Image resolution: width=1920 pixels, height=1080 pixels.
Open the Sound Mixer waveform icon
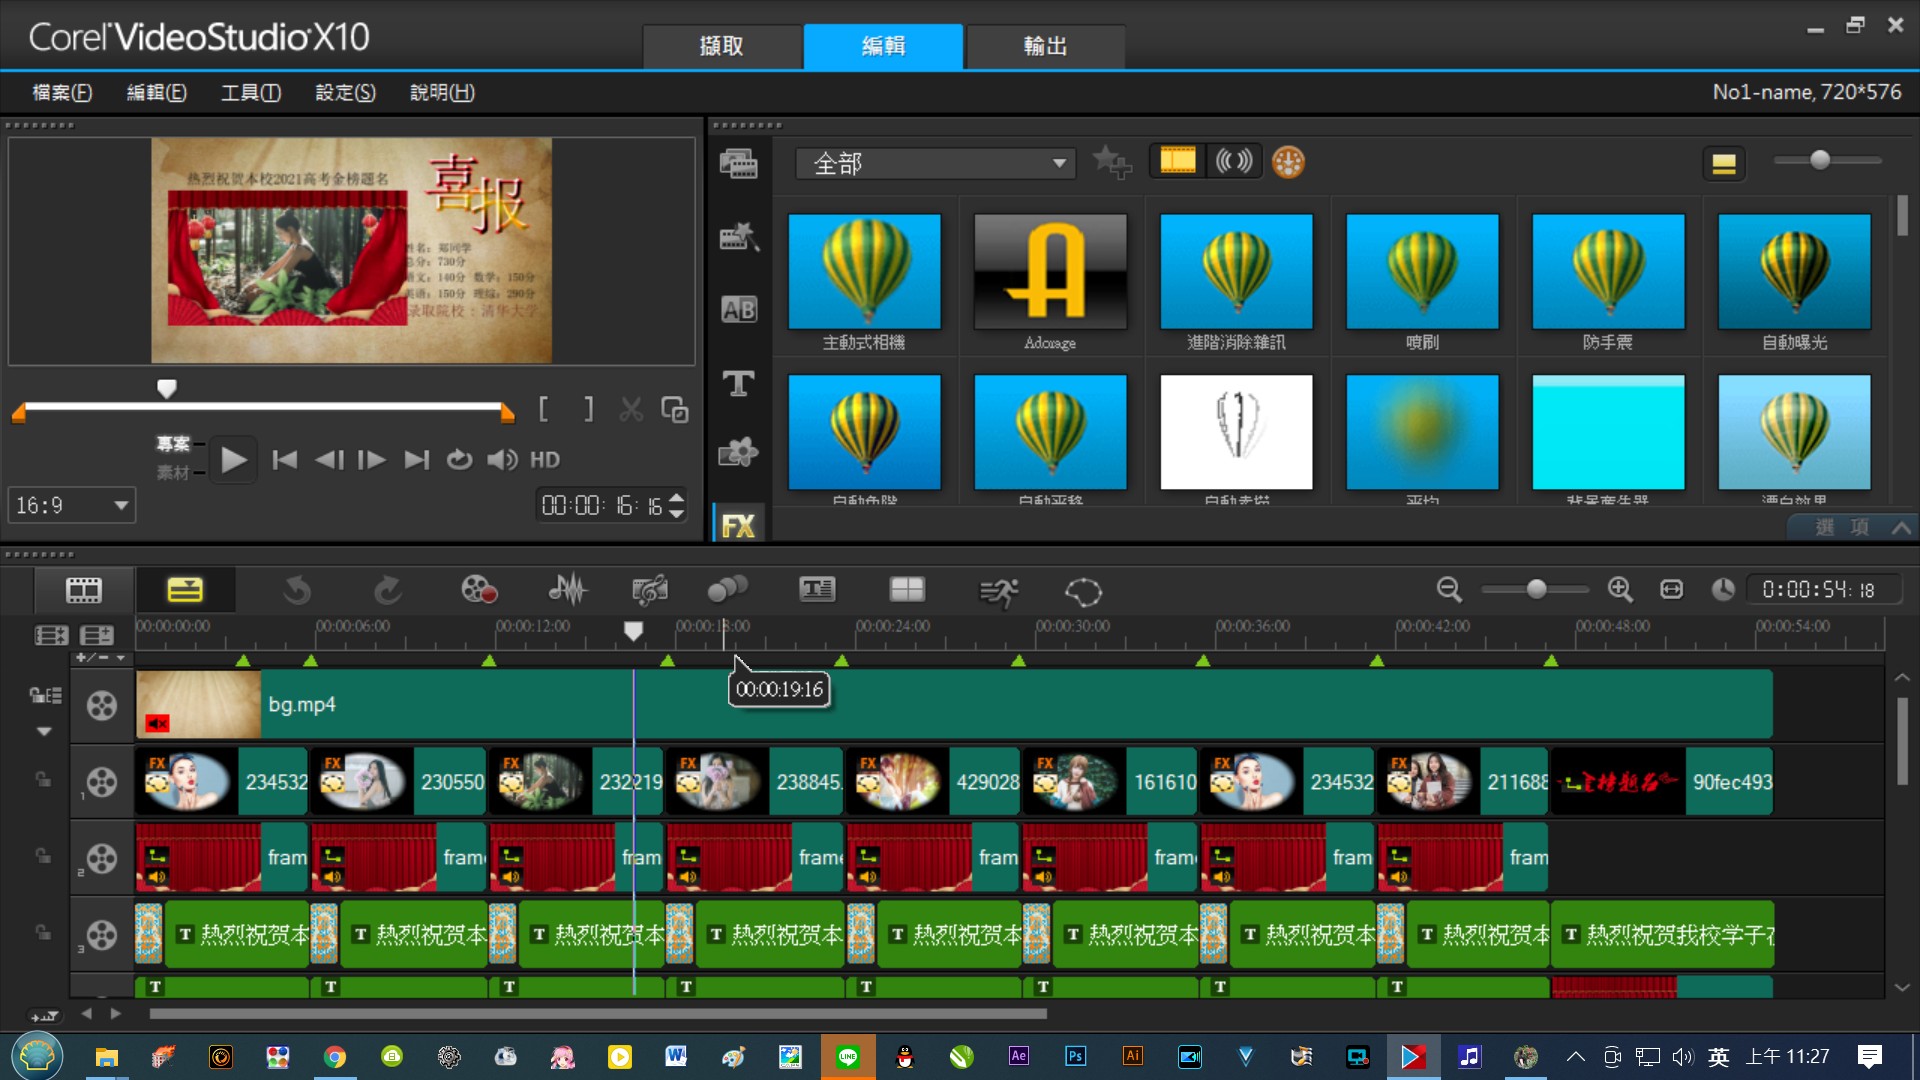tap(568, 590)
